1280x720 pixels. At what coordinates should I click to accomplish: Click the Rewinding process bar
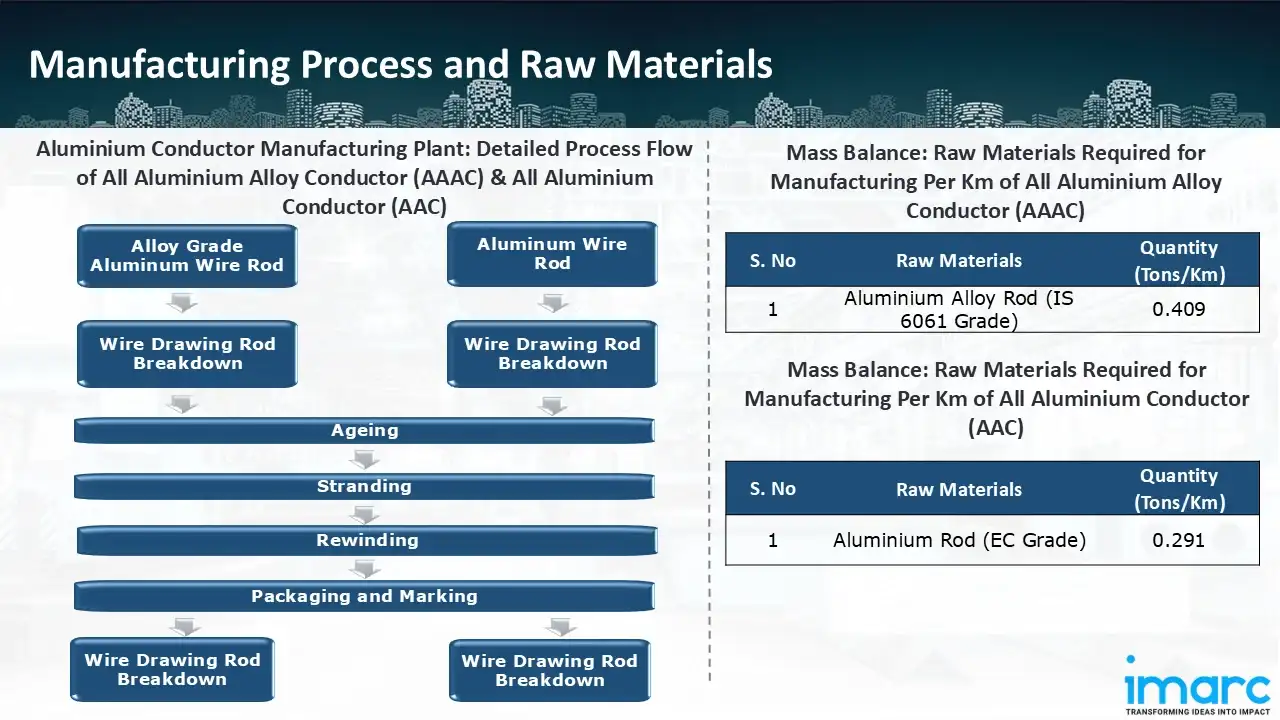[367, 541]
